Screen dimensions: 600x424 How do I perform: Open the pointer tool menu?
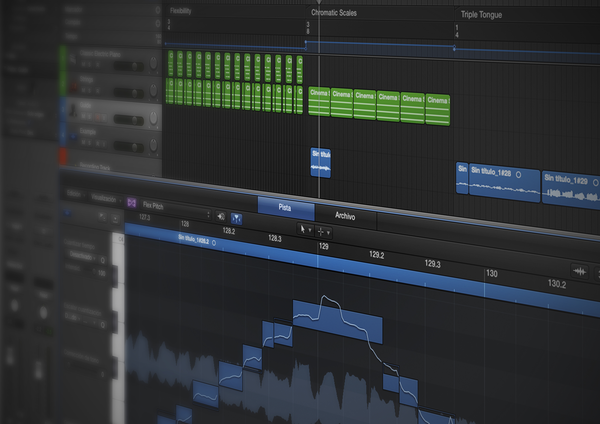tap(304, 231)
